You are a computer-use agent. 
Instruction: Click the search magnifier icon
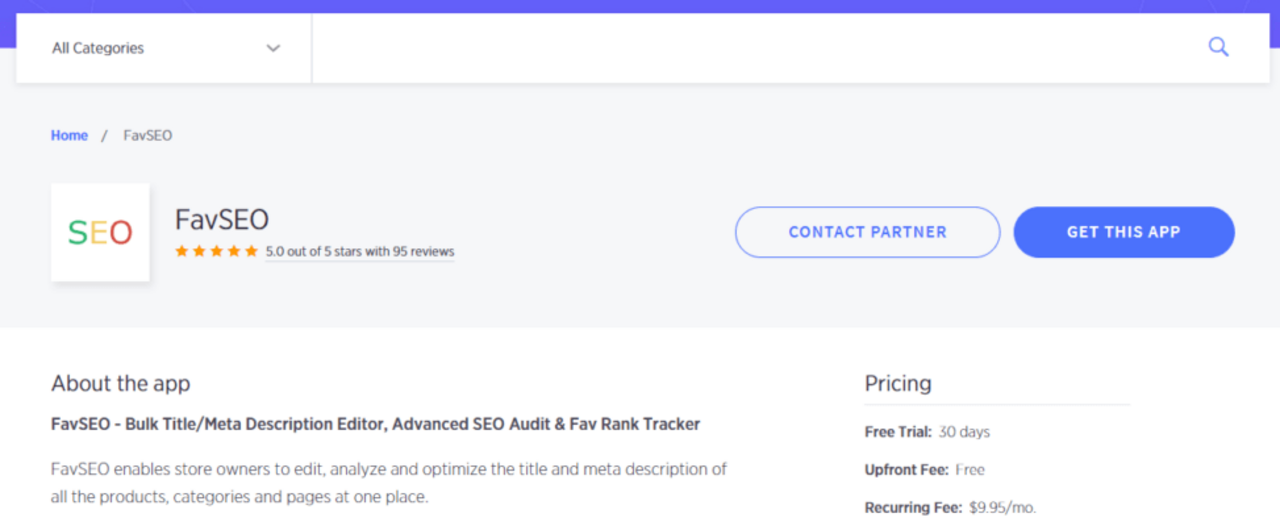pos(1218,47)
